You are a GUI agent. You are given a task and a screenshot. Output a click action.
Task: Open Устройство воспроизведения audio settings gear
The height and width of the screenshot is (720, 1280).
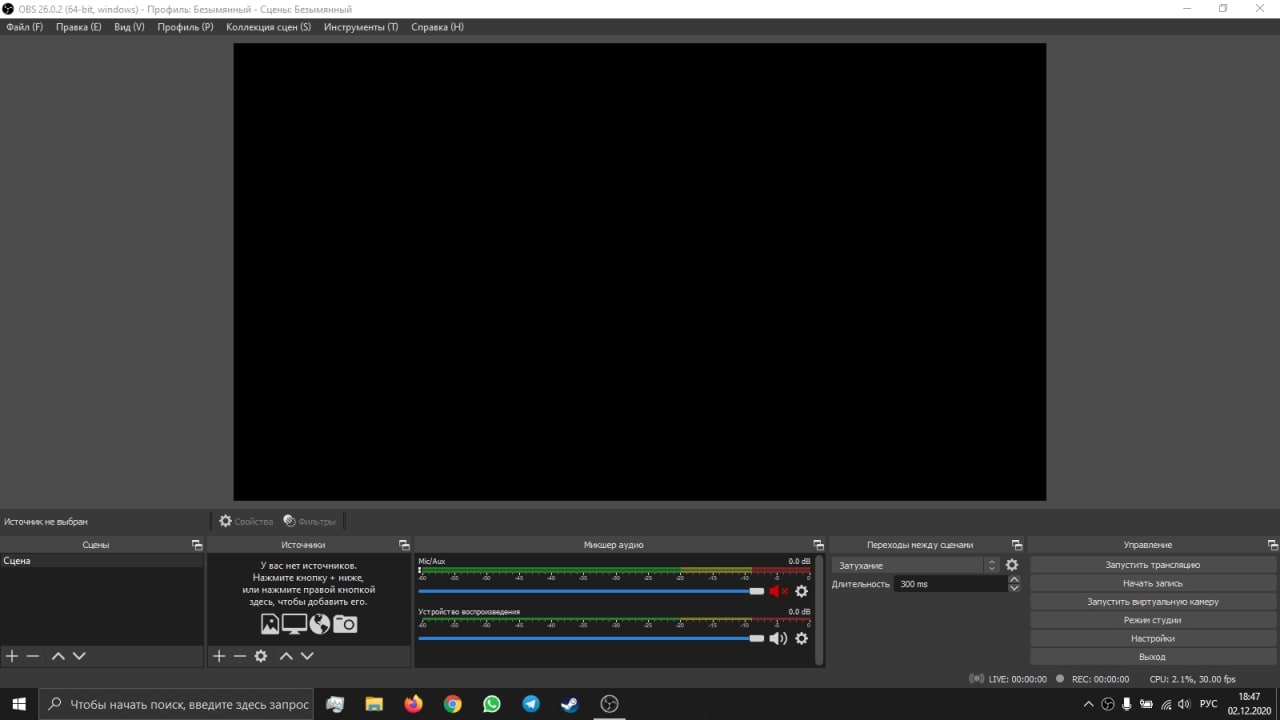tap(801, 638)
